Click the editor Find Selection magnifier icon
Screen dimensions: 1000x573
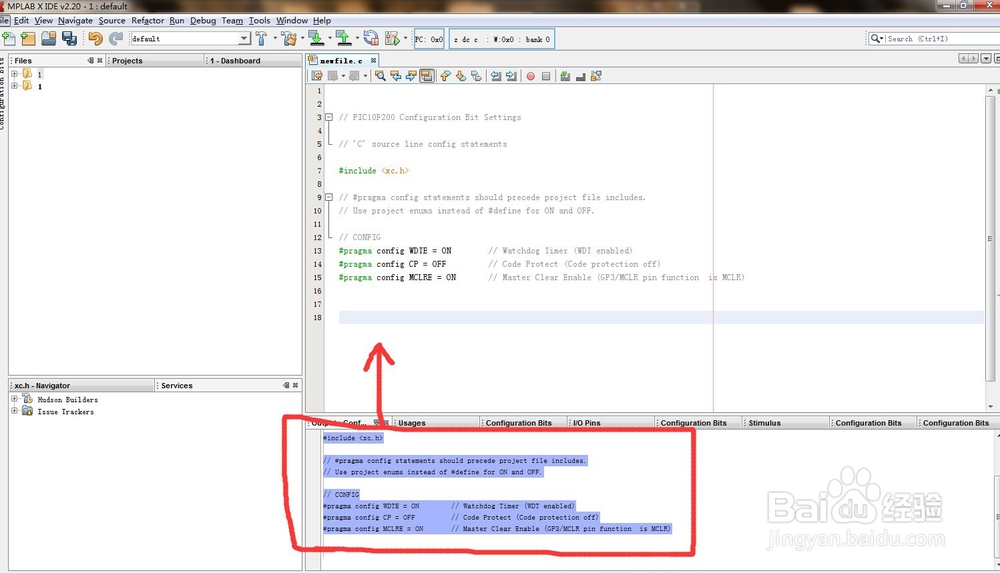pyautogui.click(x=380, y=76)
